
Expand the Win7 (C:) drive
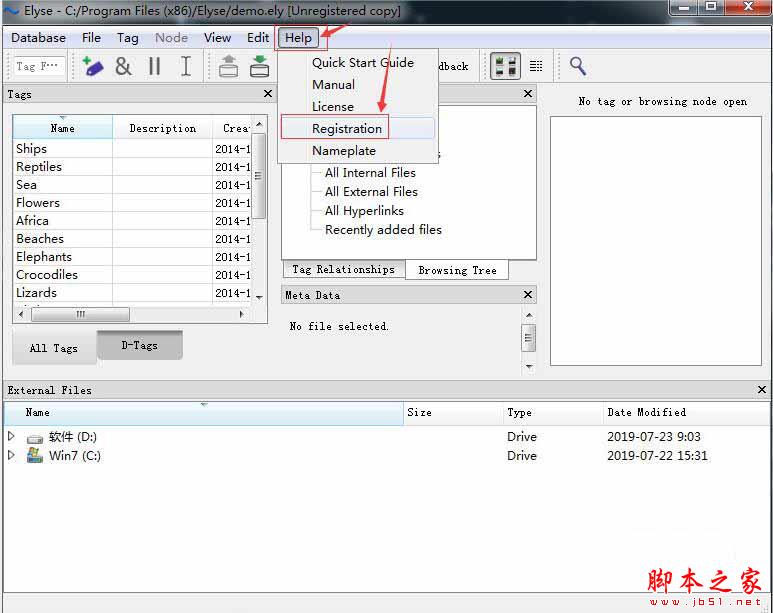point(12,456)
